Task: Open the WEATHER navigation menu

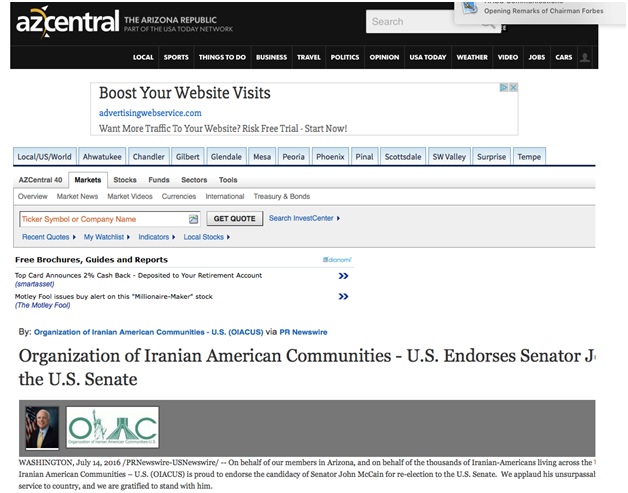Action: [x=472, y=57]
